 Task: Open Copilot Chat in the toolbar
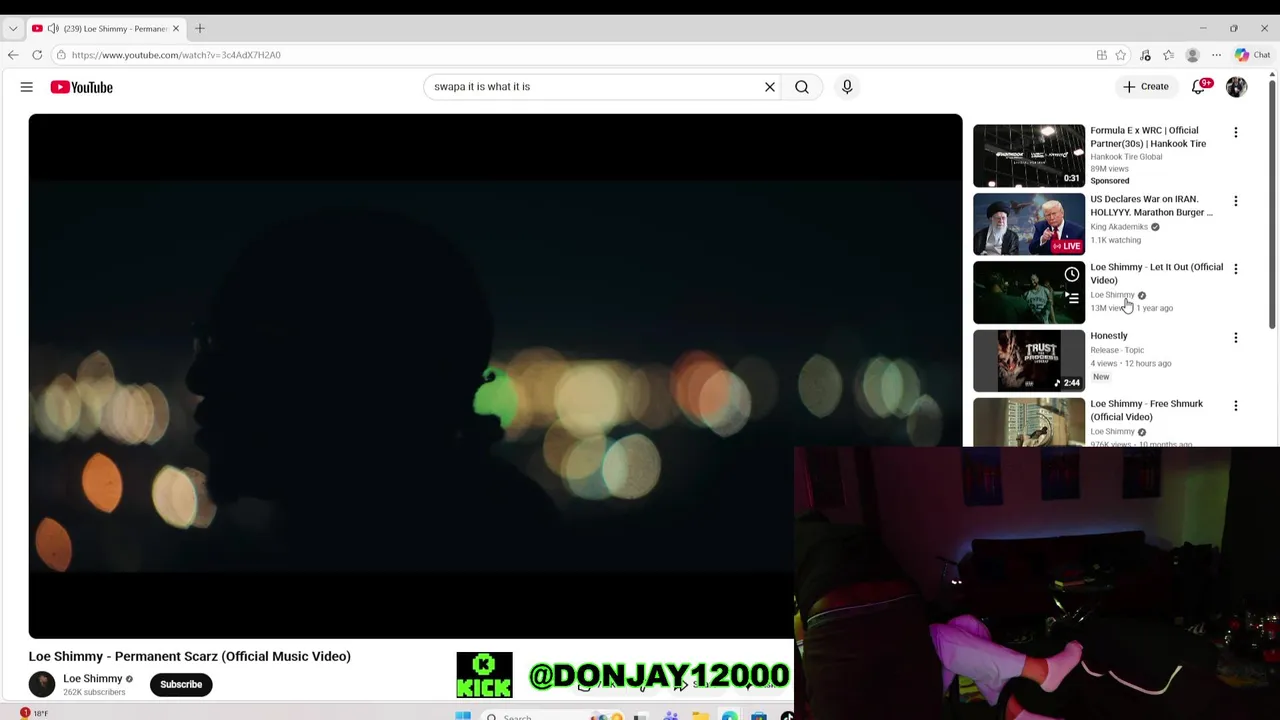tap(1253, 55)
